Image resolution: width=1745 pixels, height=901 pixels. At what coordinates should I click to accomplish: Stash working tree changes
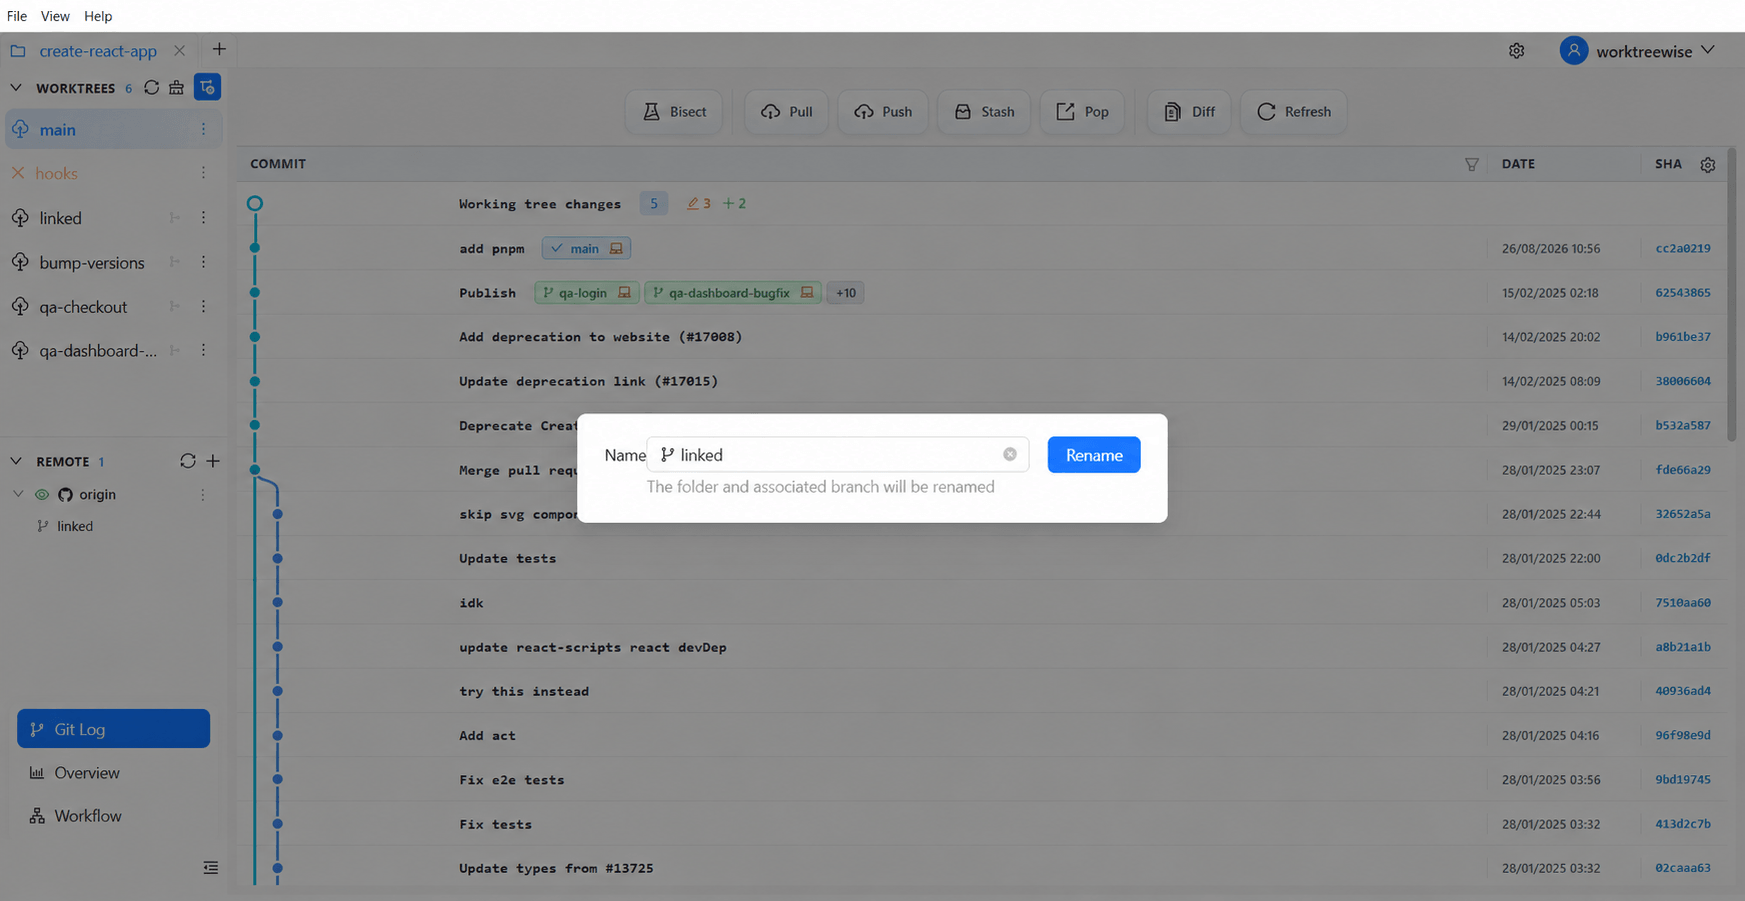984,111
